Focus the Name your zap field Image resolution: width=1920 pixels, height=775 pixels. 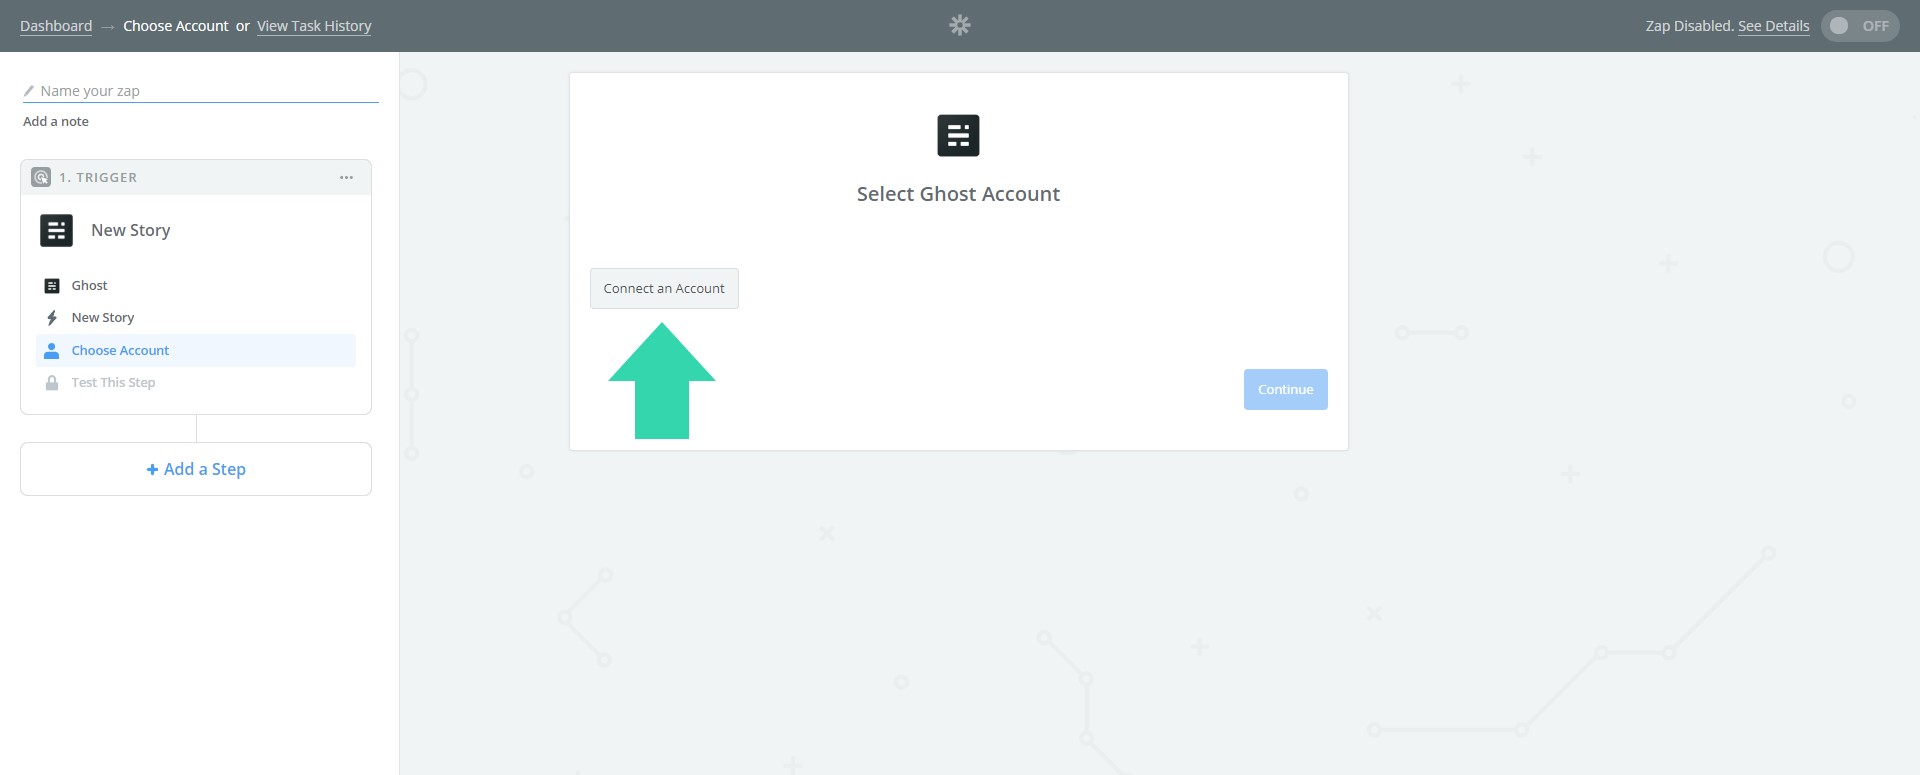coord(207,91)
